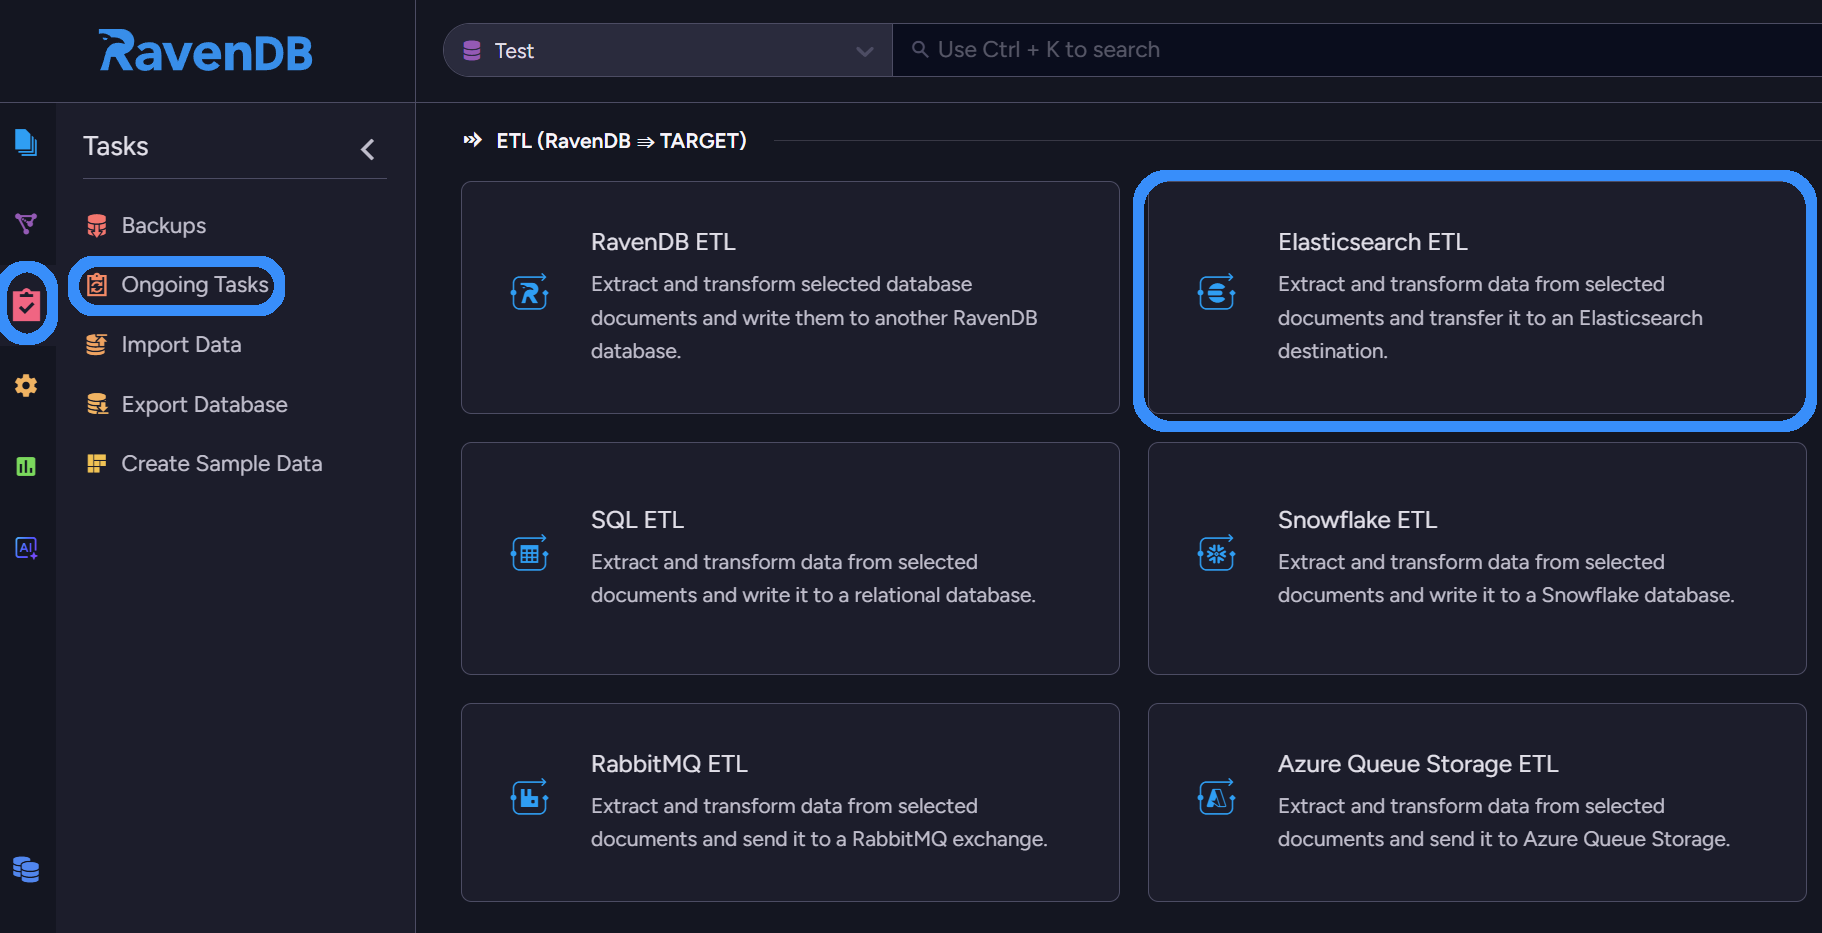Click the Ongoing Tasks menu icon
Viewport: 1822px width, 933px height.
(97, 285)
